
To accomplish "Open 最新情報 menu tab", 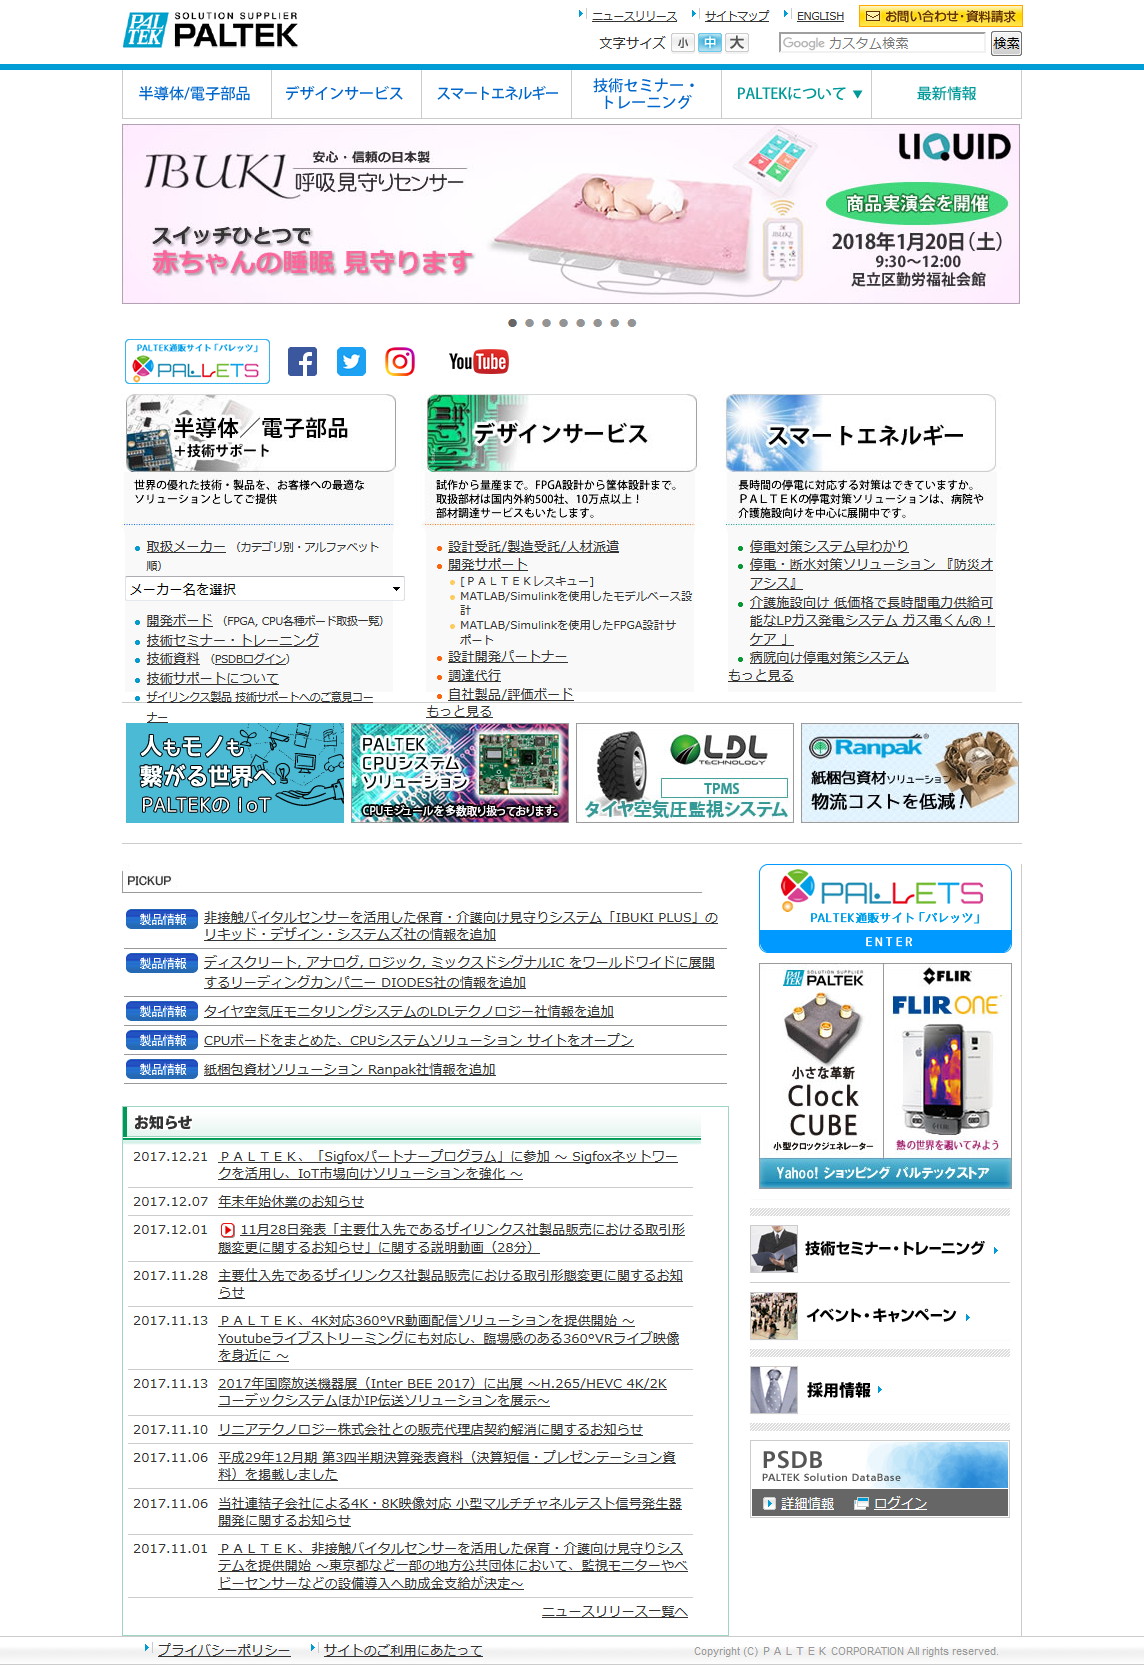I will click(x=947, y=94).
